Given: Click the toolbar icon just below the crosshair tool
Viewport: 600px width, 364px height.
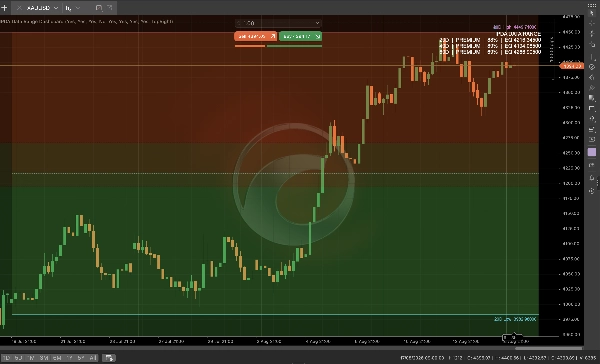Looking at the screenshot, I should (x=592, y=34).
